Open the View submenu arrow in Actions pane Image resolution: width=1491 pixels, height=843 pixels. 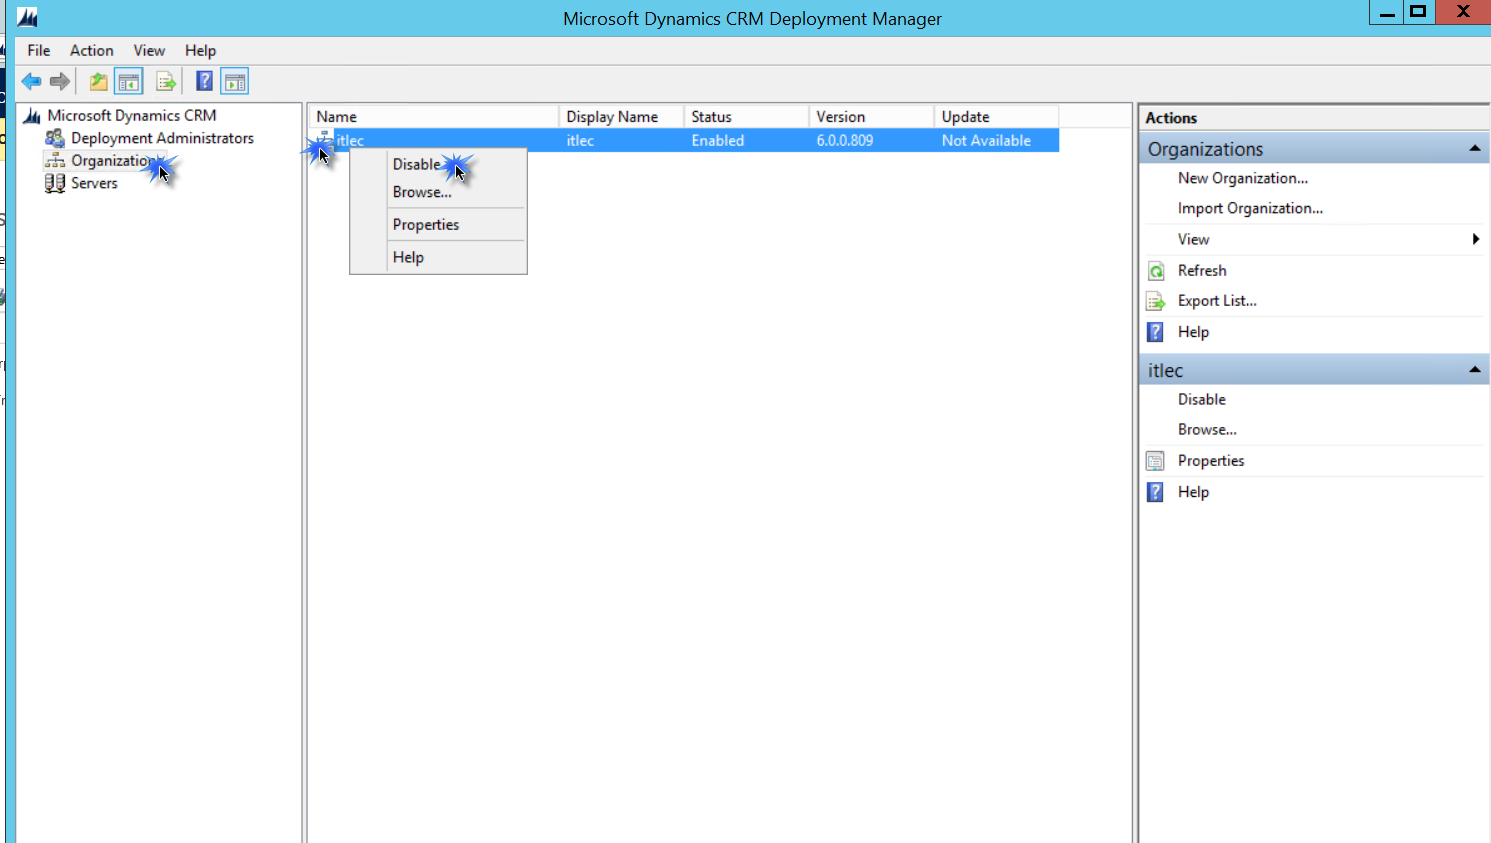1475,239
